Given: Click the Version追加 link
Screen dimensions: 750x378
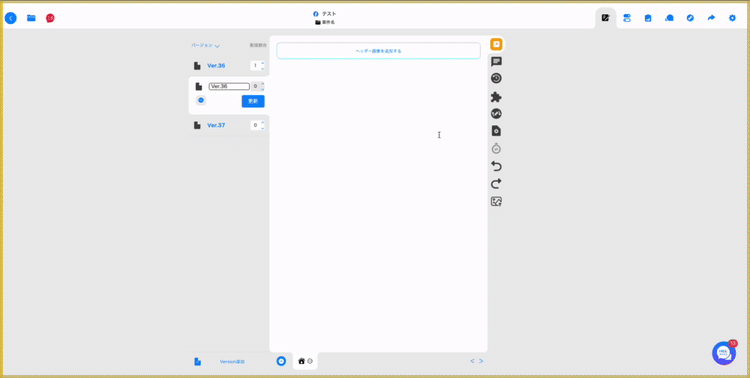Looking at the screenshot, I should click(x=232, y=362).
